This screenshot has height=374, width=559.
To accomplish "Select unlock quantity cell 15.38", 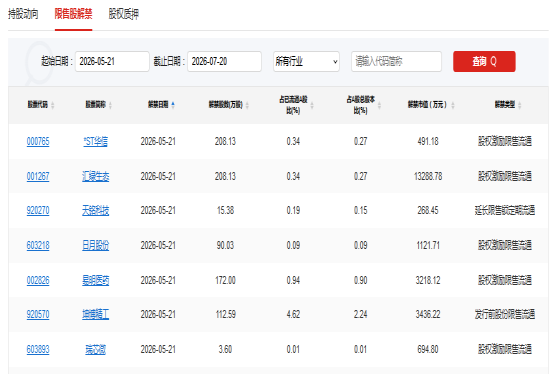I will 225,210.
